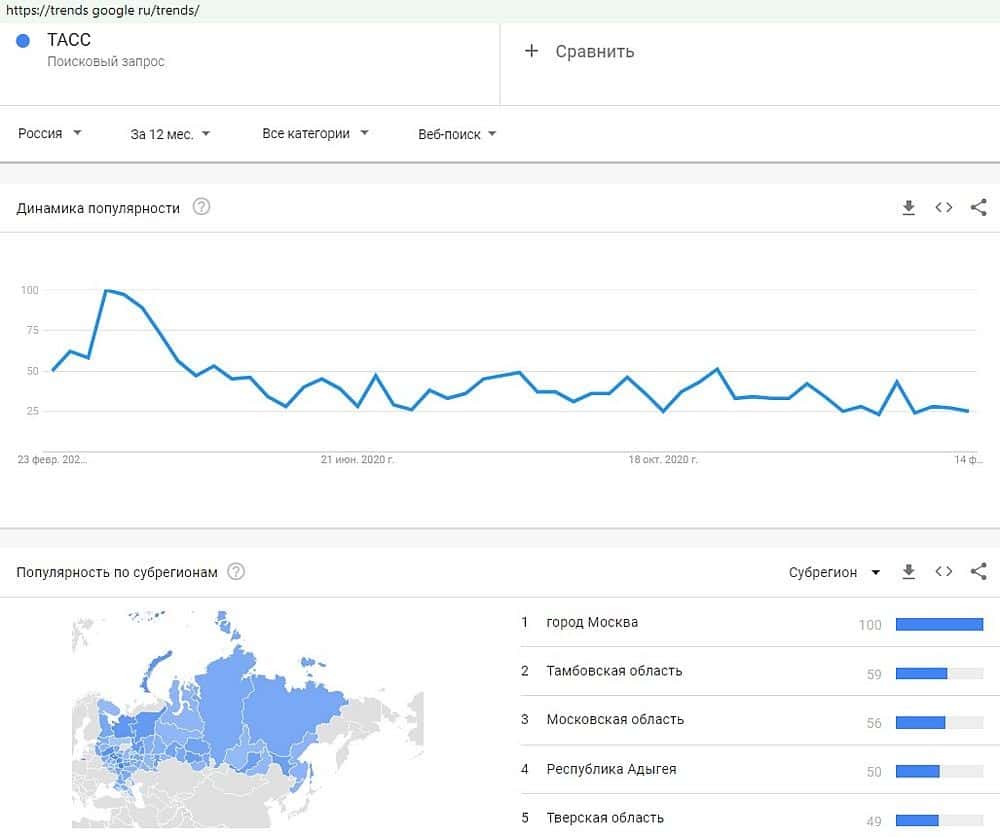
Task: Download the subregion popularity data
Action: (908, 572)
